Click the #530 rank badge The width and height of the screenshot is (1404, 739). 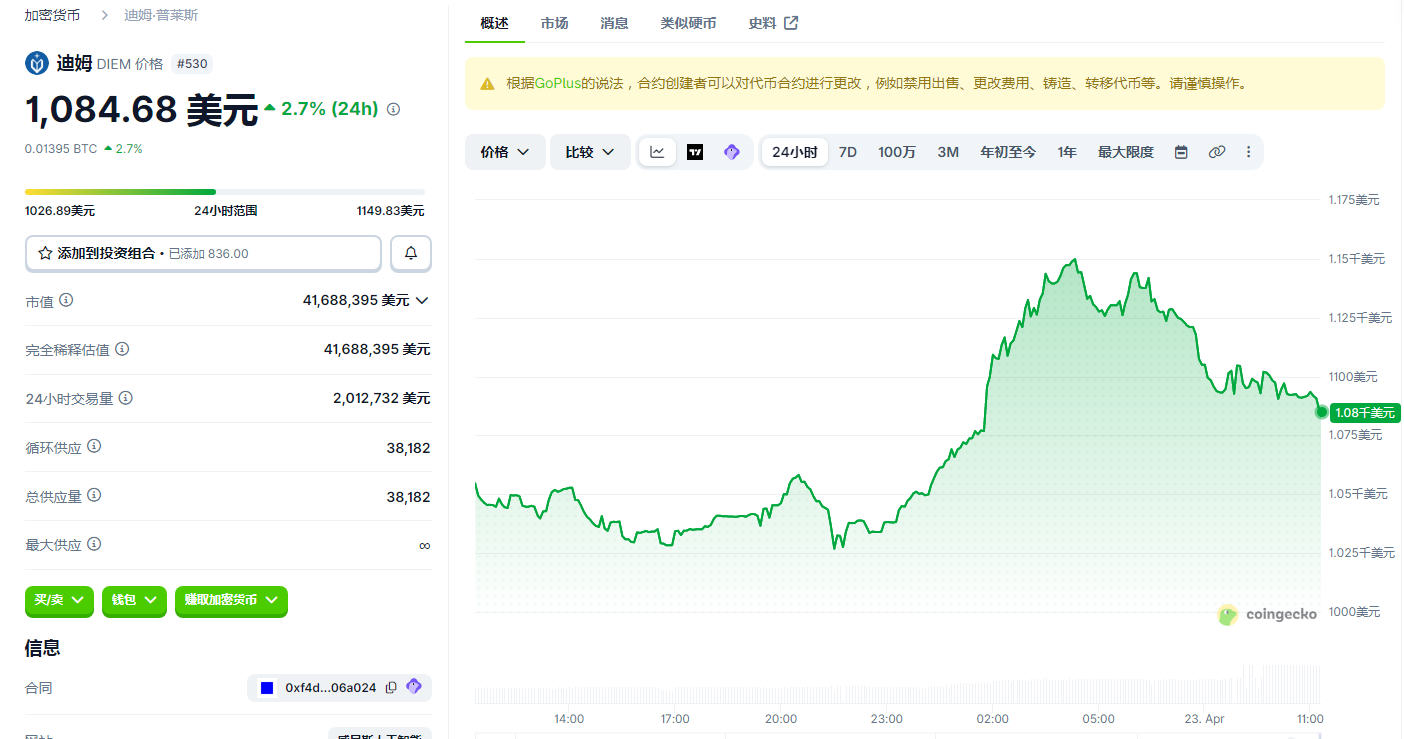192,64
